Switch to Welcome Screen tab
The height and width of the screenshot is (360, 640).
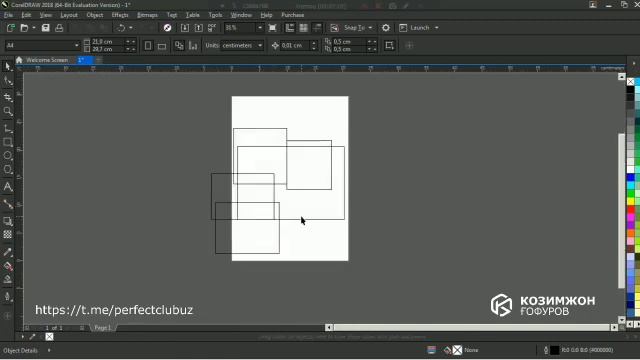coord(47,60)
